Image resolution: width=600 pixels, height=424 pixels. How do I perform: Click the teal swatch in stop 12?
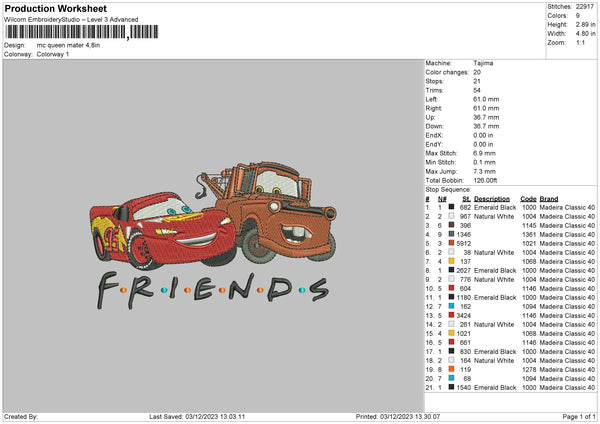tap(452, 307)
